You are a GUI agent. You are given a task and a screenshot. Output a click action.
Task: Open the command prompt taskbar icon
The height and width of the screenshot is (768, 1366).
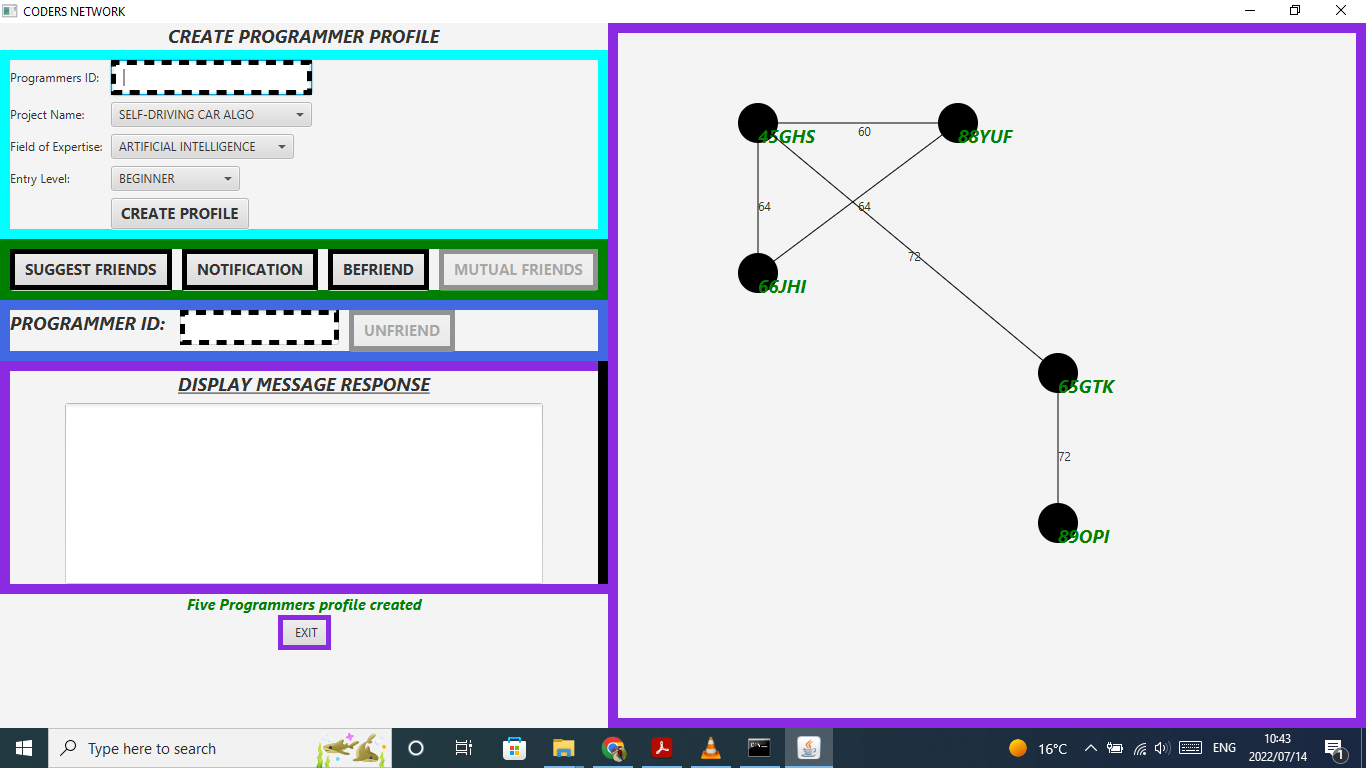759,748
